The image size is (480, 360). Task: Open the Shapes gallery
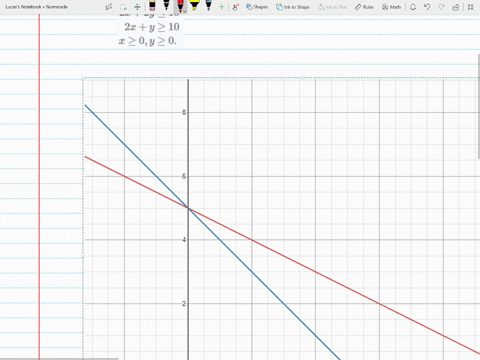(257, 7)
